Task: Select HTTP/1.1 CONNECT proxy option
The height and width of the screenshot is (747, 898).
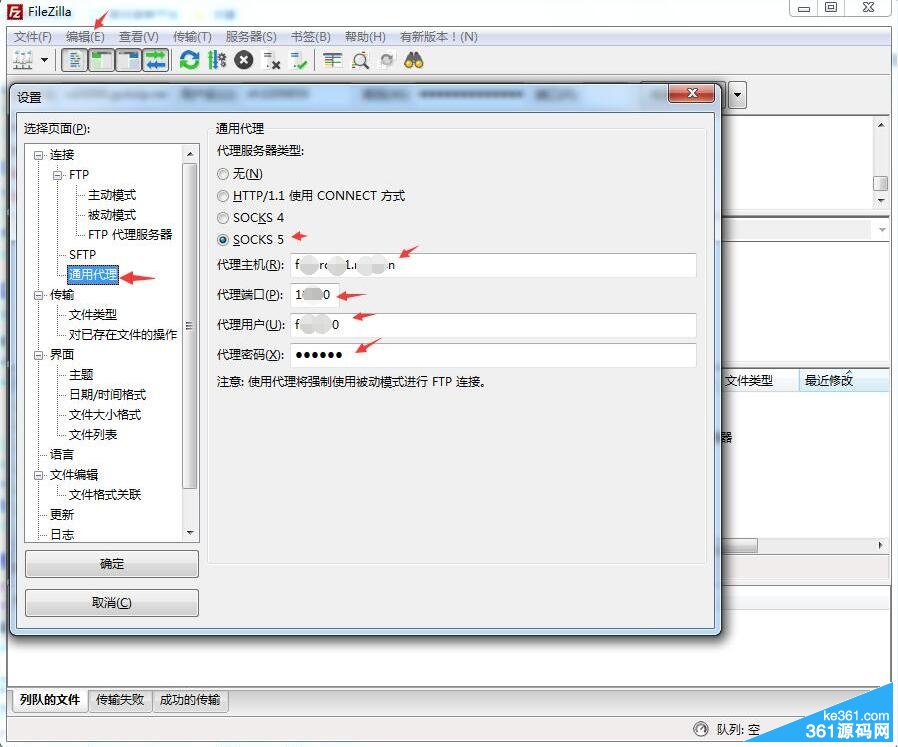Action: (x=223, y=196)
